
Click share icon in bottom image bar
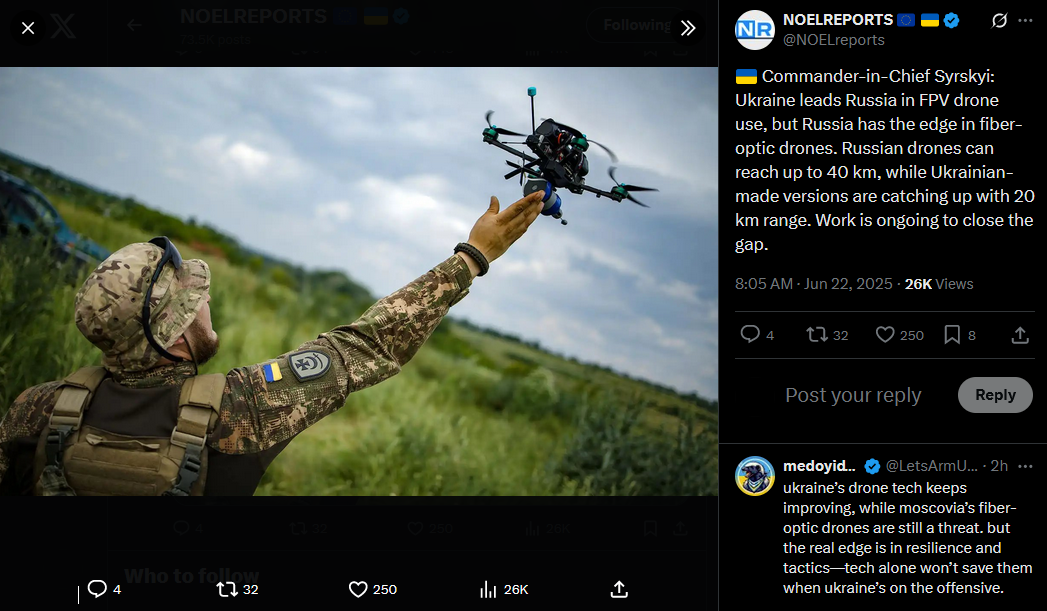619,589
